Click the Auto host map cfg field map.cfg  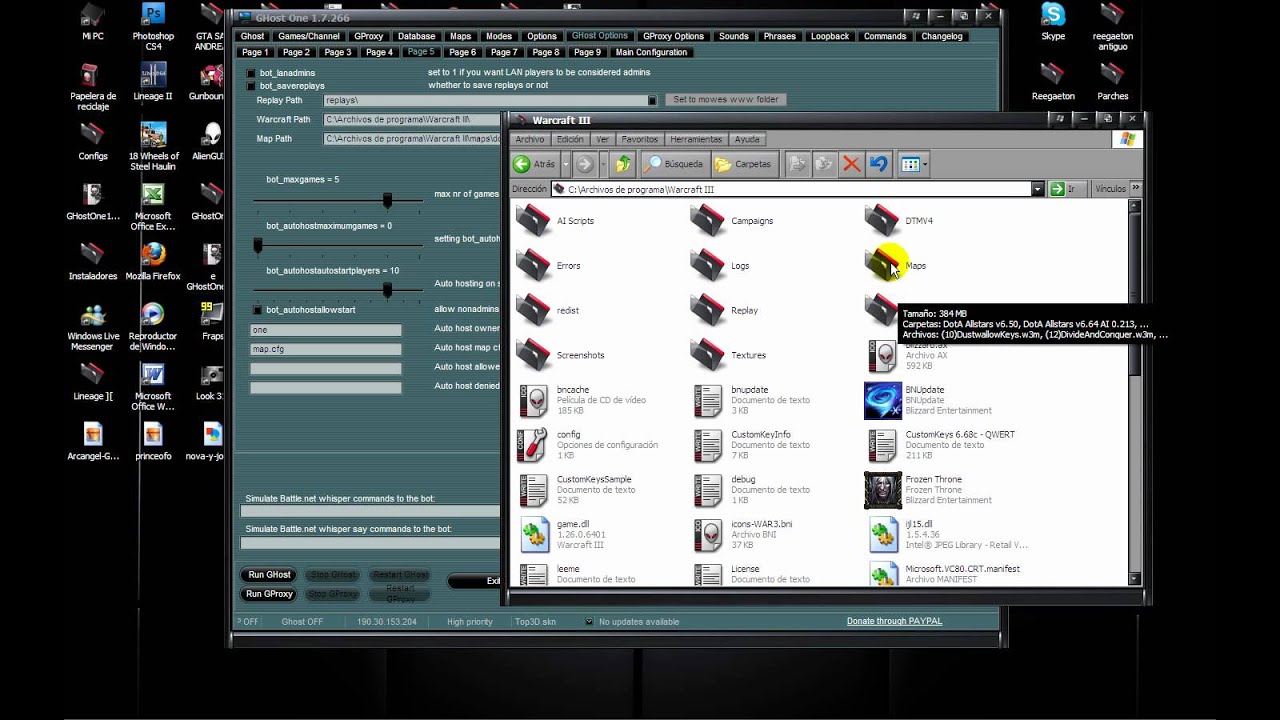click(325, 349)
